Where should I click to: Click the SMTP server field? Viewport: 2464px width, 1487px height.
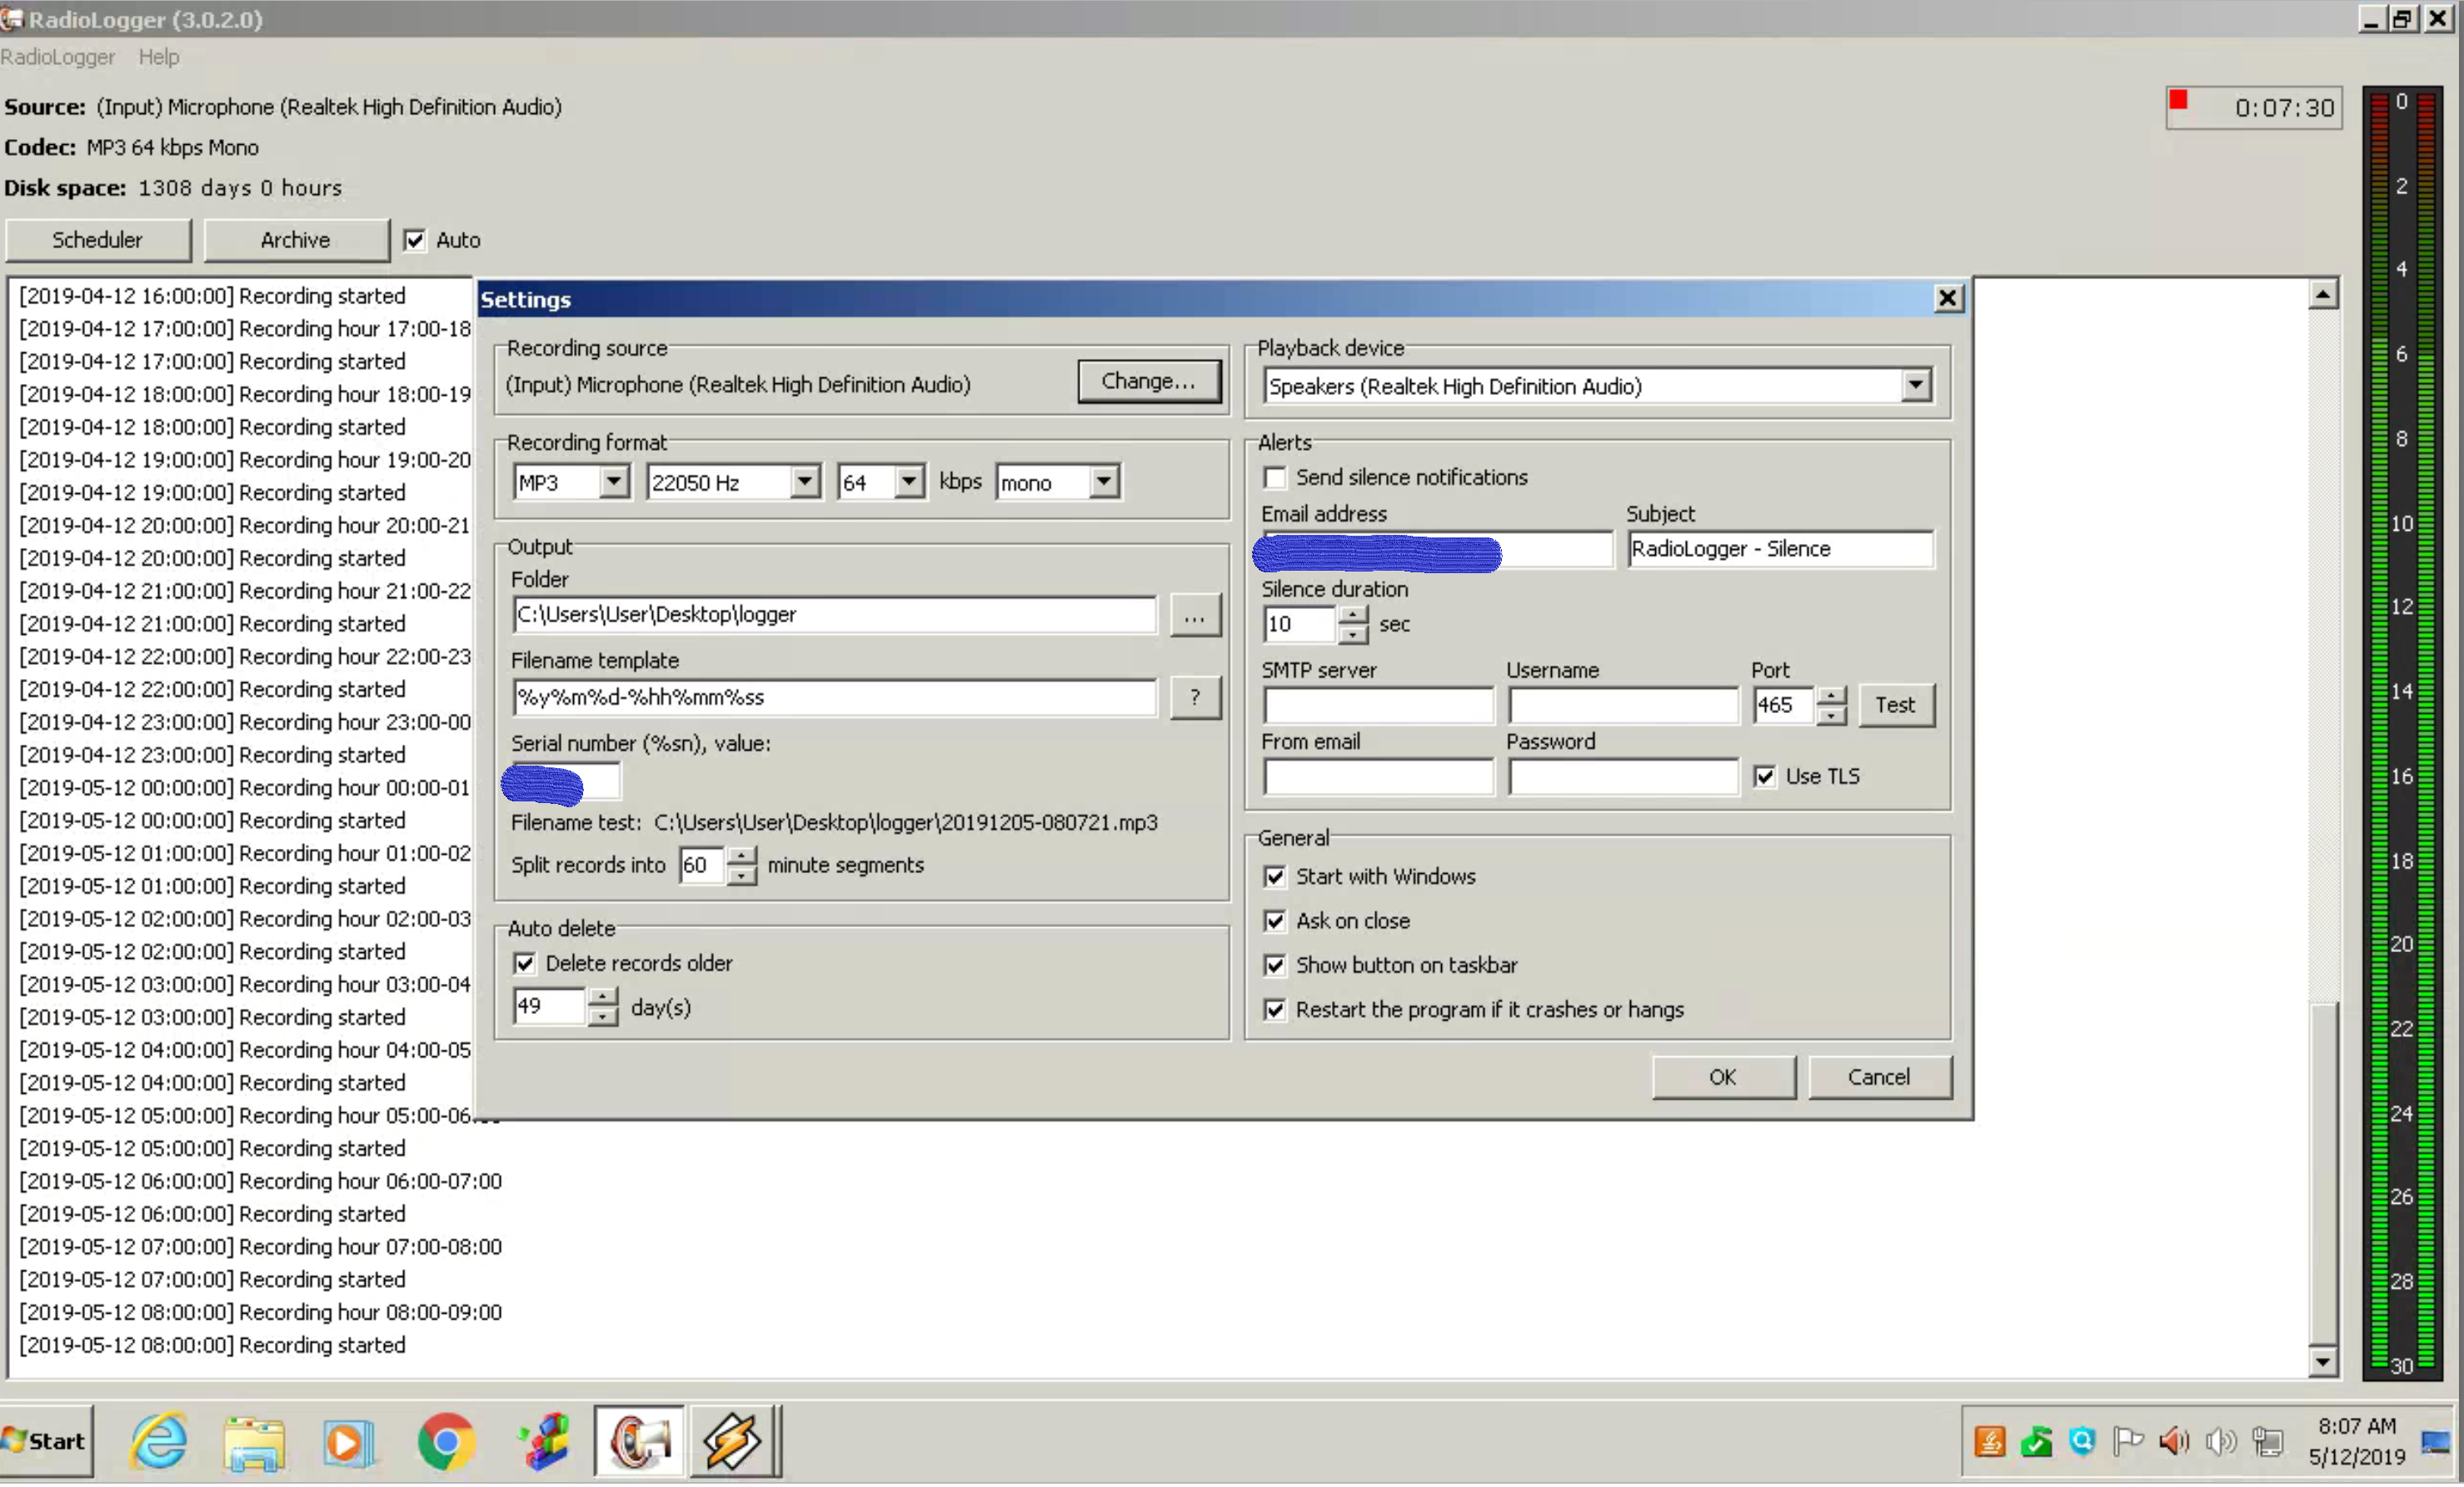click(1378, 706)
